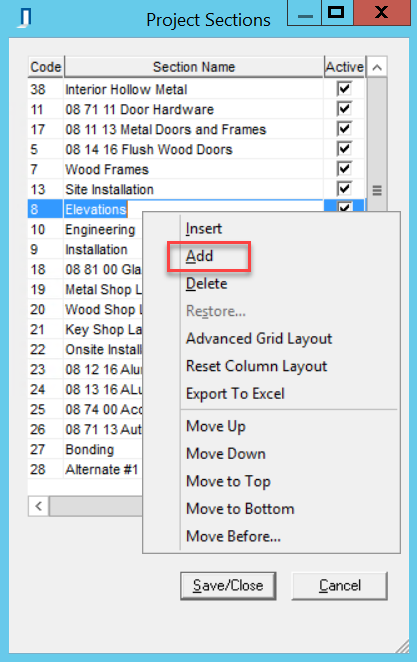Viewport: 417px width, 662px height.
Task: Click the application icon in the title bar
Action: [x=25, y=19]
